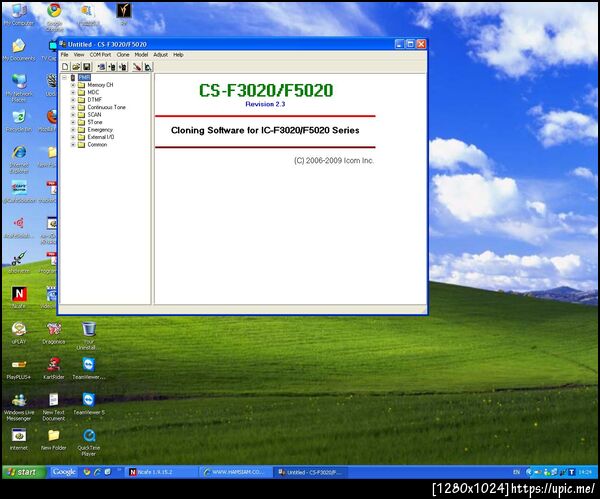Select the PMR tree root label

84,78
